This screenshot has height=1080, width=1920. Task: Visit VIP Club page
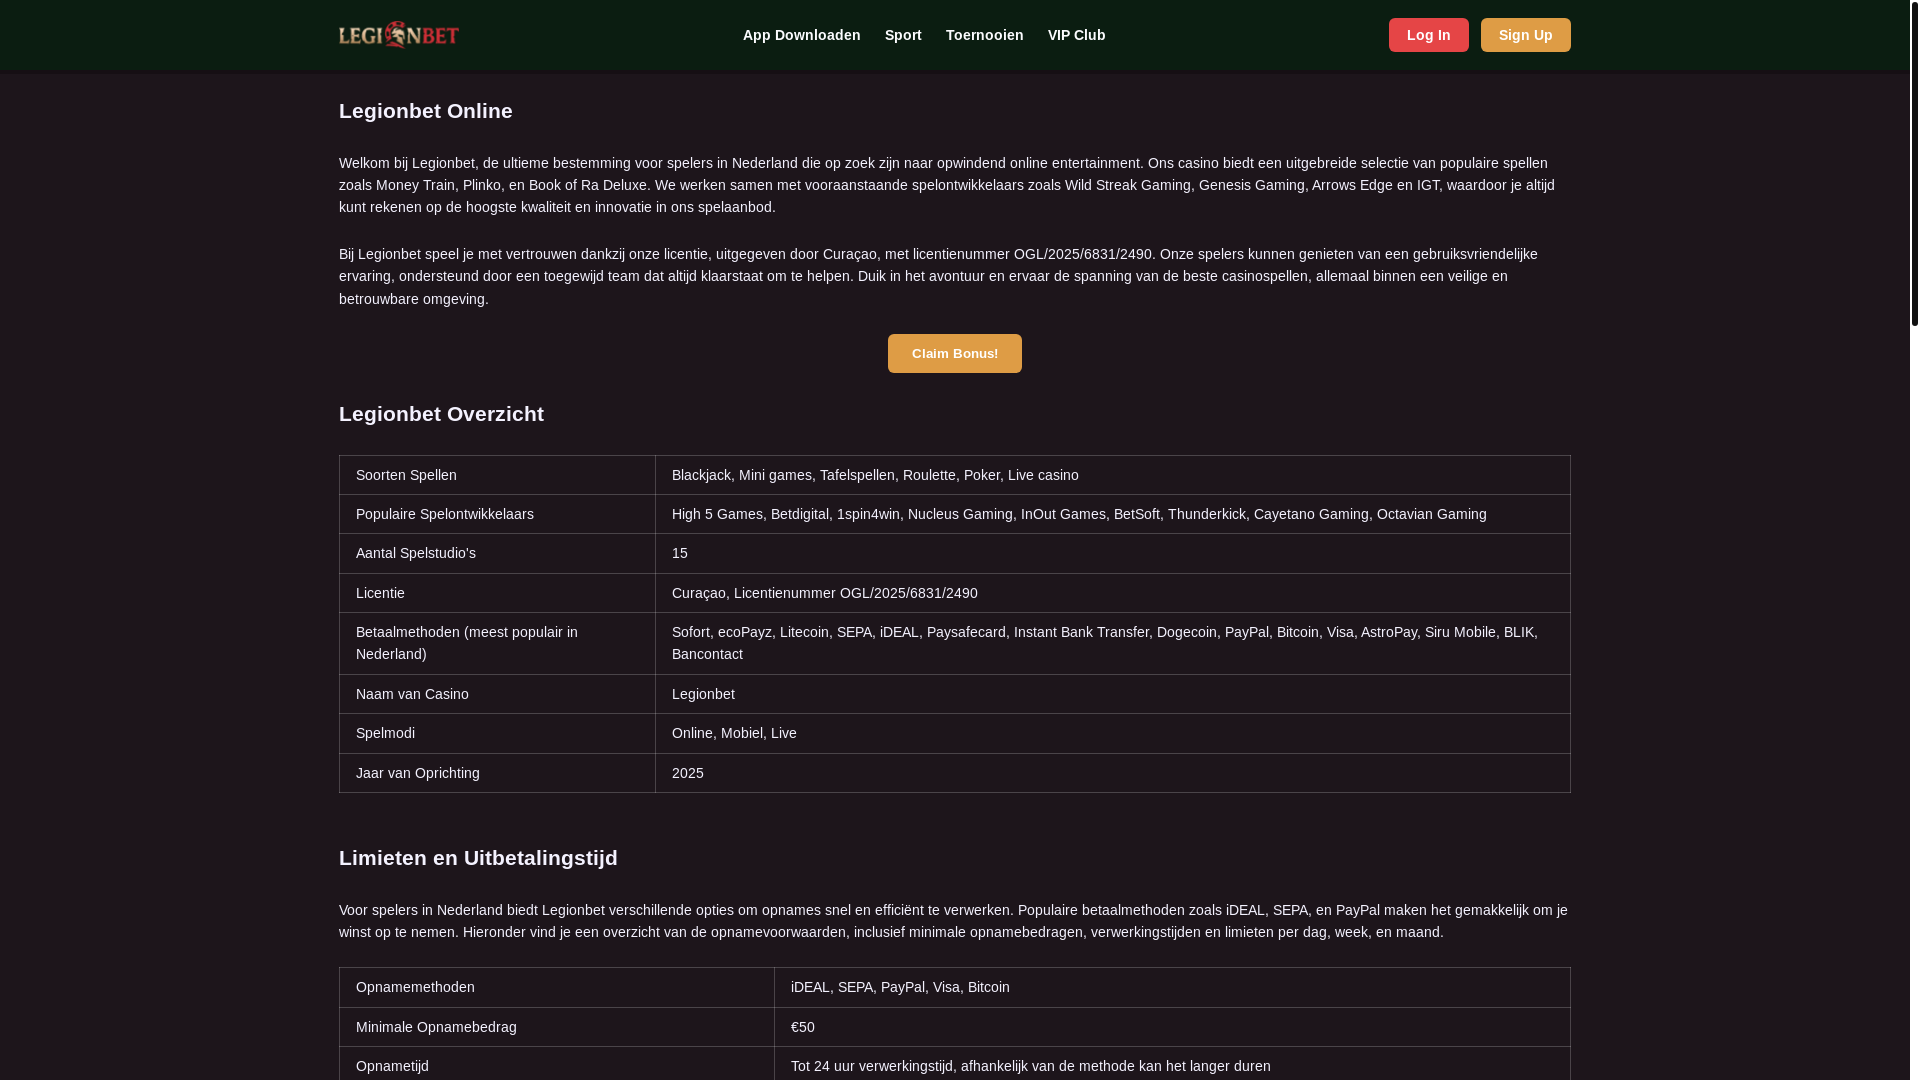coord(1076,35)
